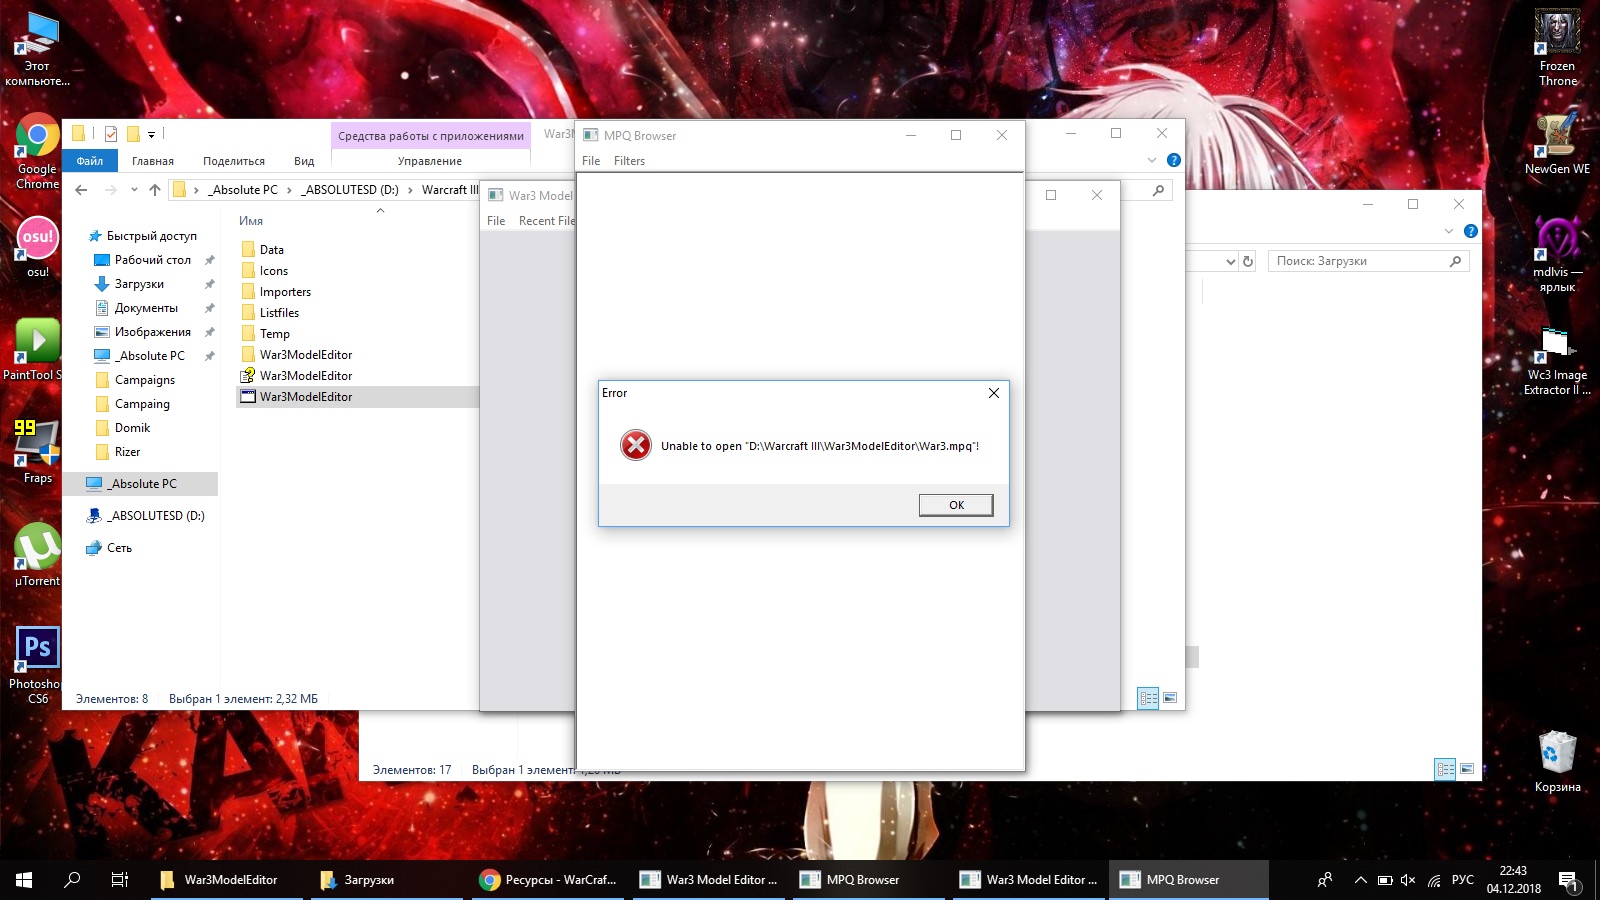Click _ABSOLUTESD (D:) in address breadcrumb
Image resolution: width=1600 pixels, height=900 pixels.
(x=352, y=190)
